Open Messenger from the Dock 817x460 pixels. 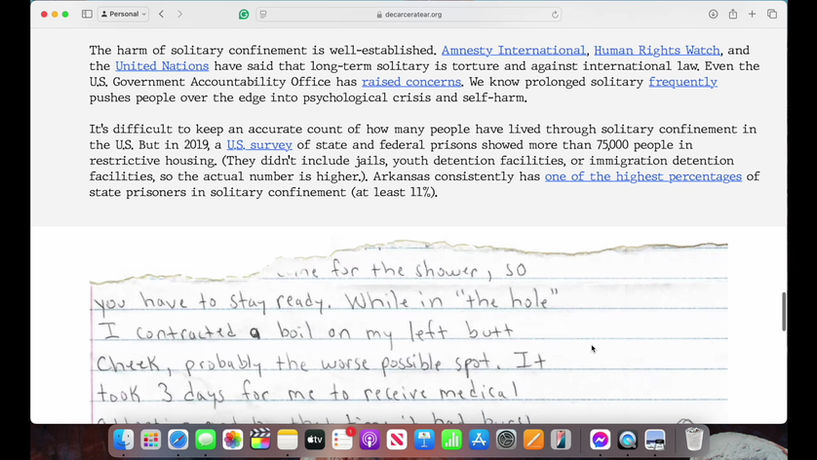pos(600,440)
